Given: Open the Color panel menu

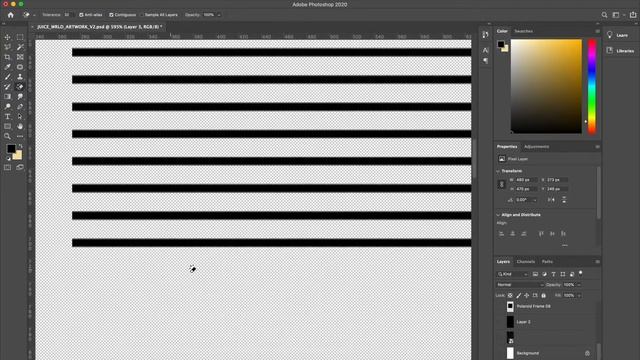Looking at the screenshot, I should click(x=597, y=31).
